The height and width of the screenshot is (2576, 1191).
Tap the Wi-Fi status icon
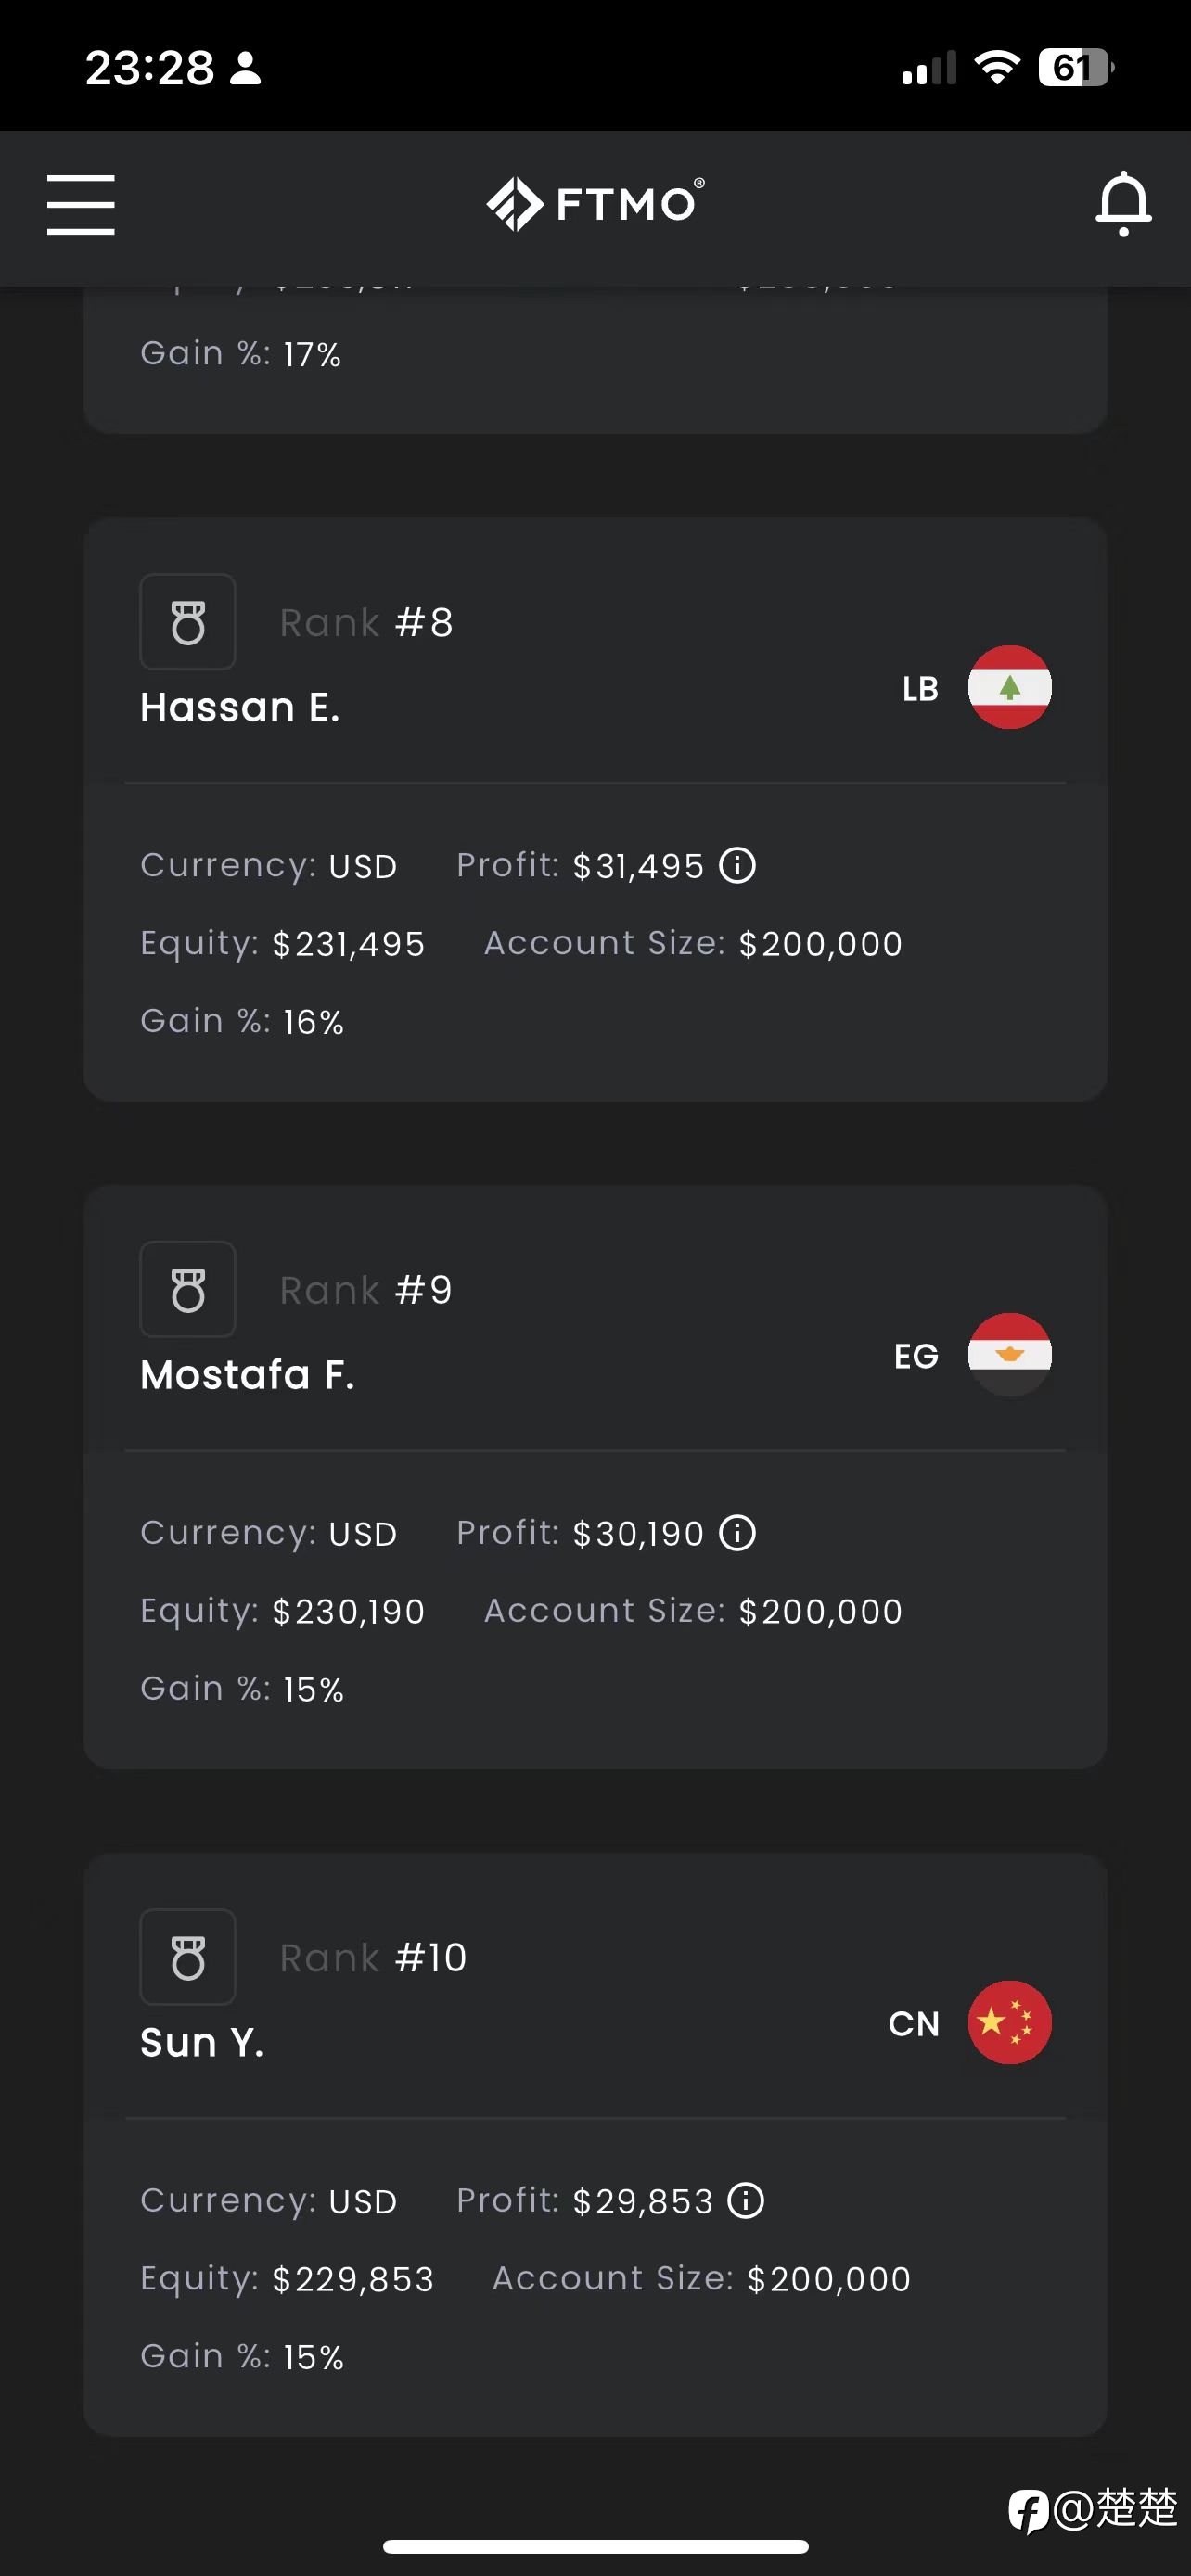click(x=997, y=68)
